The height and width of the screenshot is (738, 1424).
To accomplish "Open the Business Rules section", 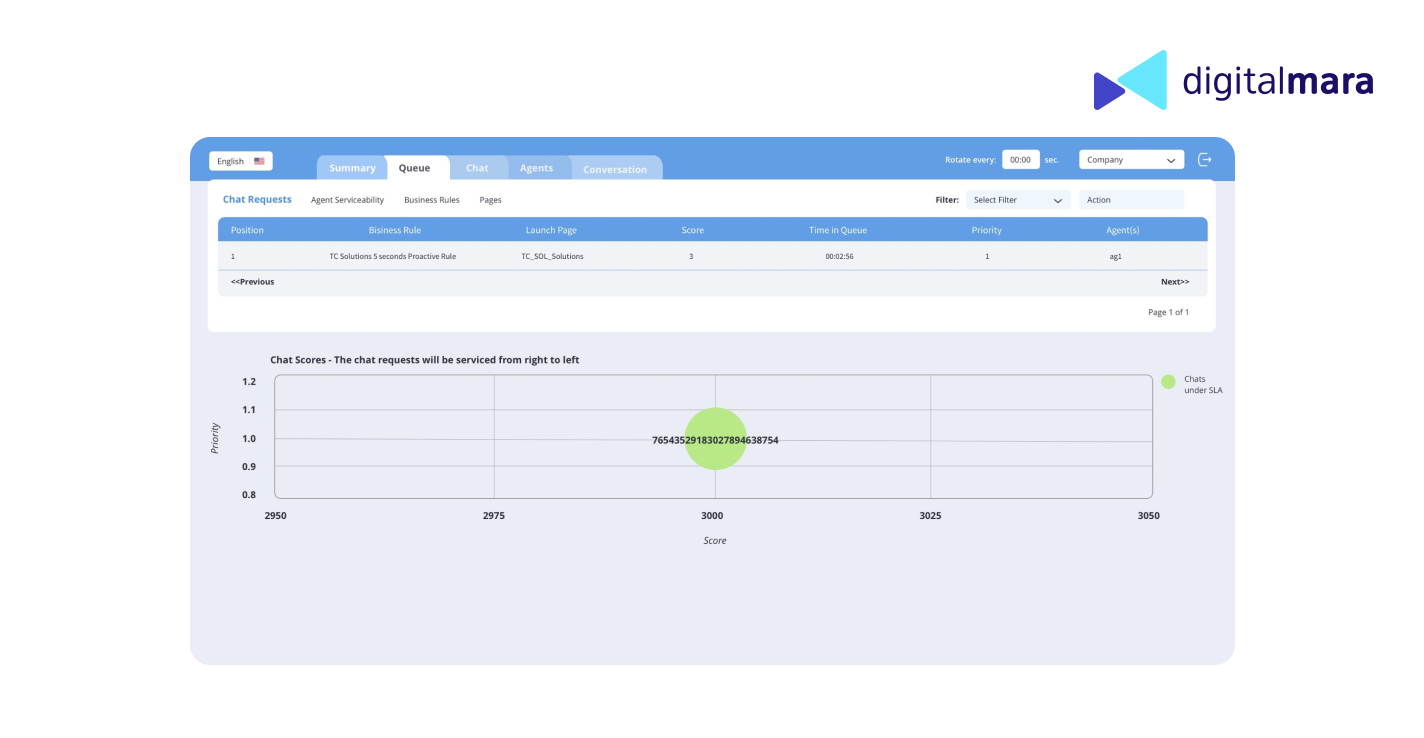I will point(432,200).
